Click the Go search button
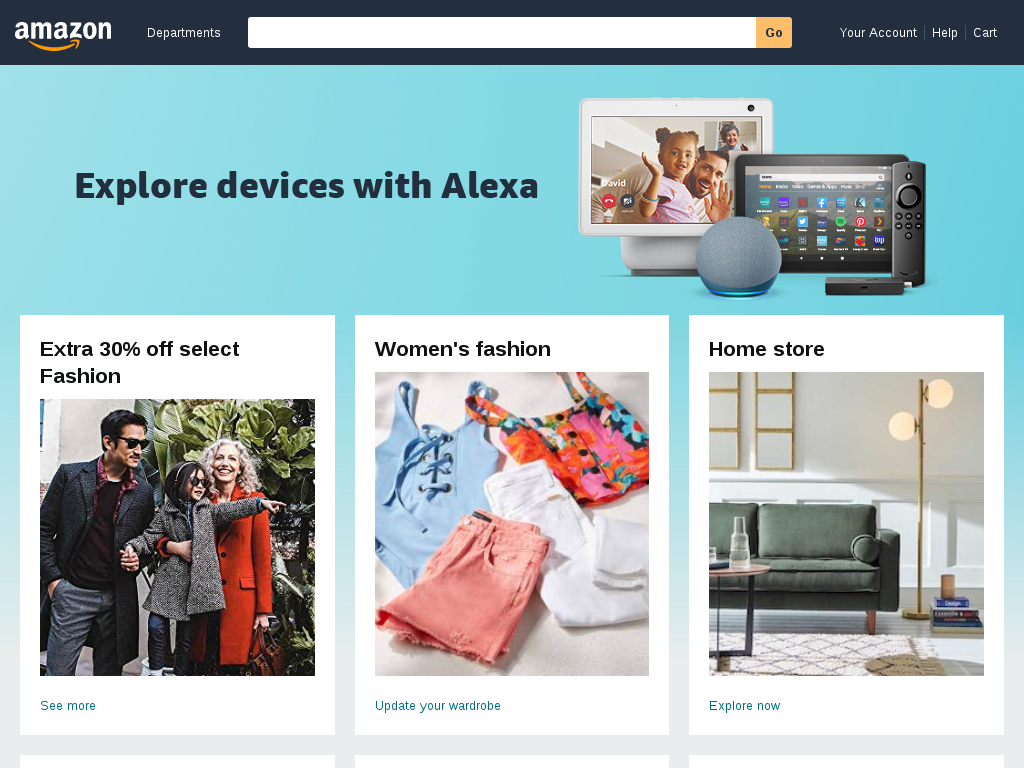 (774, 33)
